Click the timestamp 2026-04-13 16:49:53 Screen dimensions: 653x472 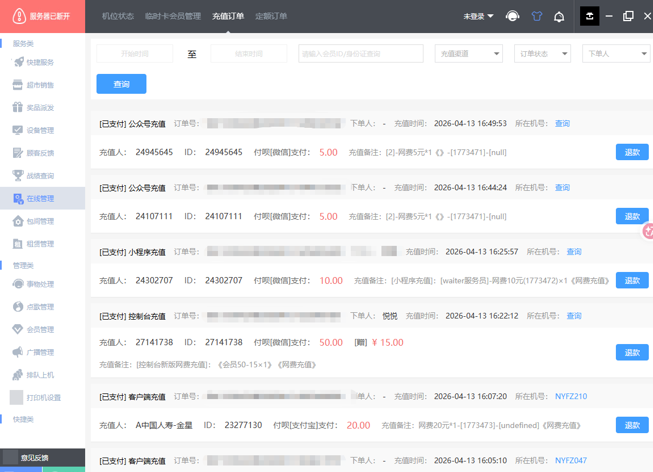point(470,123)
